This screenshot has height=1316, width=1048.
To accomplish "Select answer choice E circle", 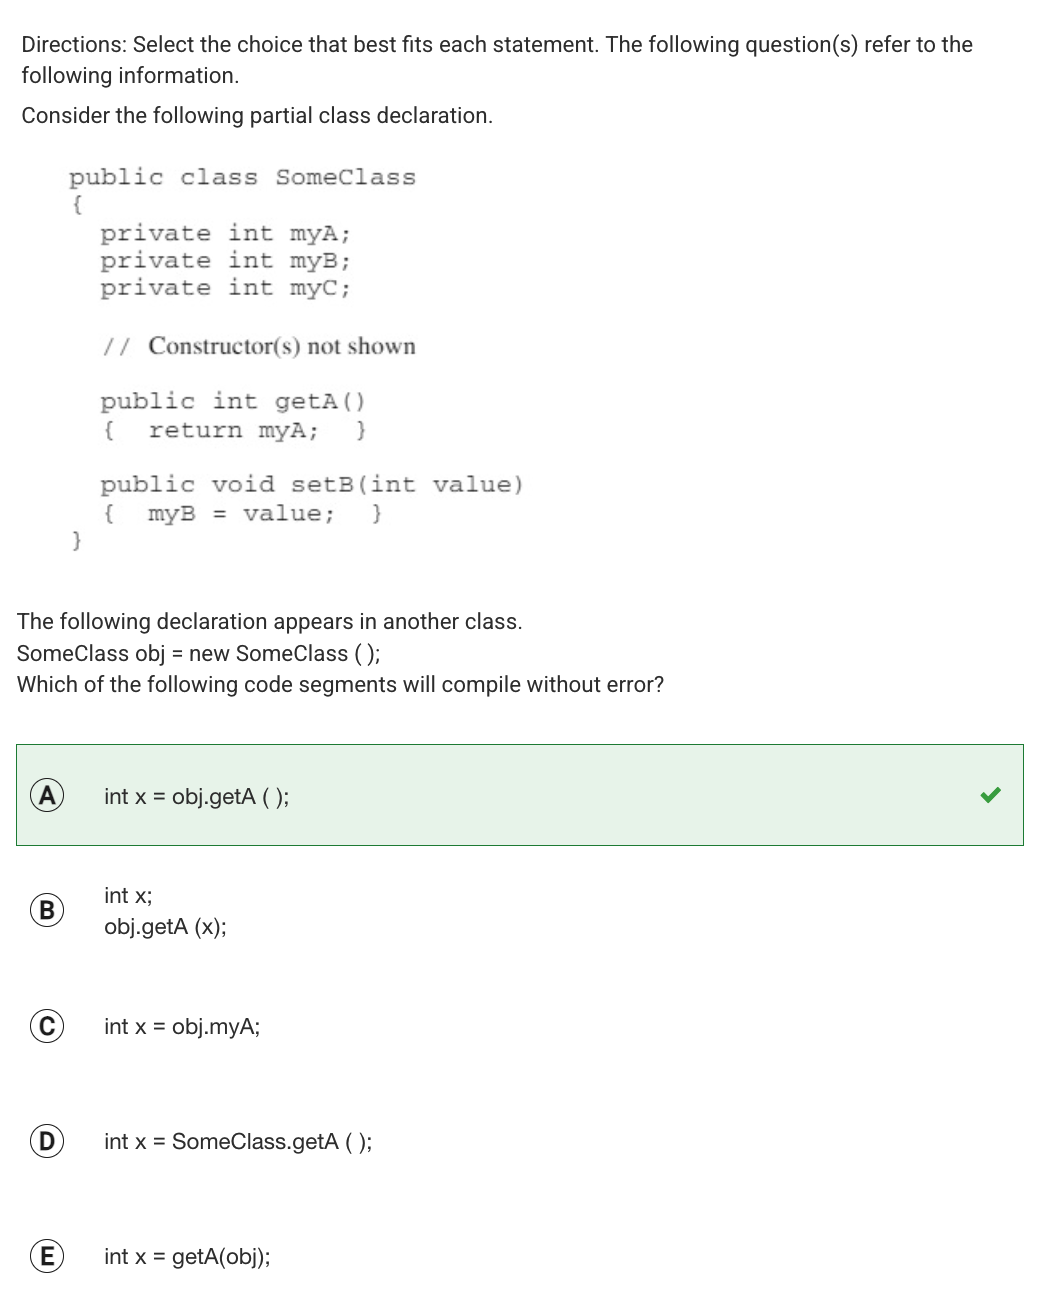I will click(46, 1256).
